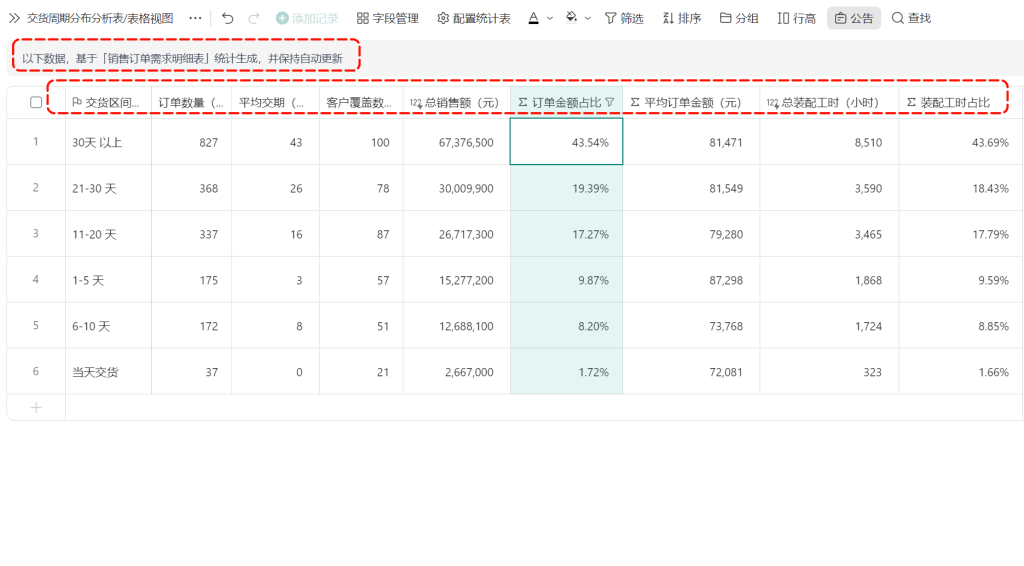Select assembly hours cell 8,510
This screenshot has height=566, width=1024.
coord(829,142)
